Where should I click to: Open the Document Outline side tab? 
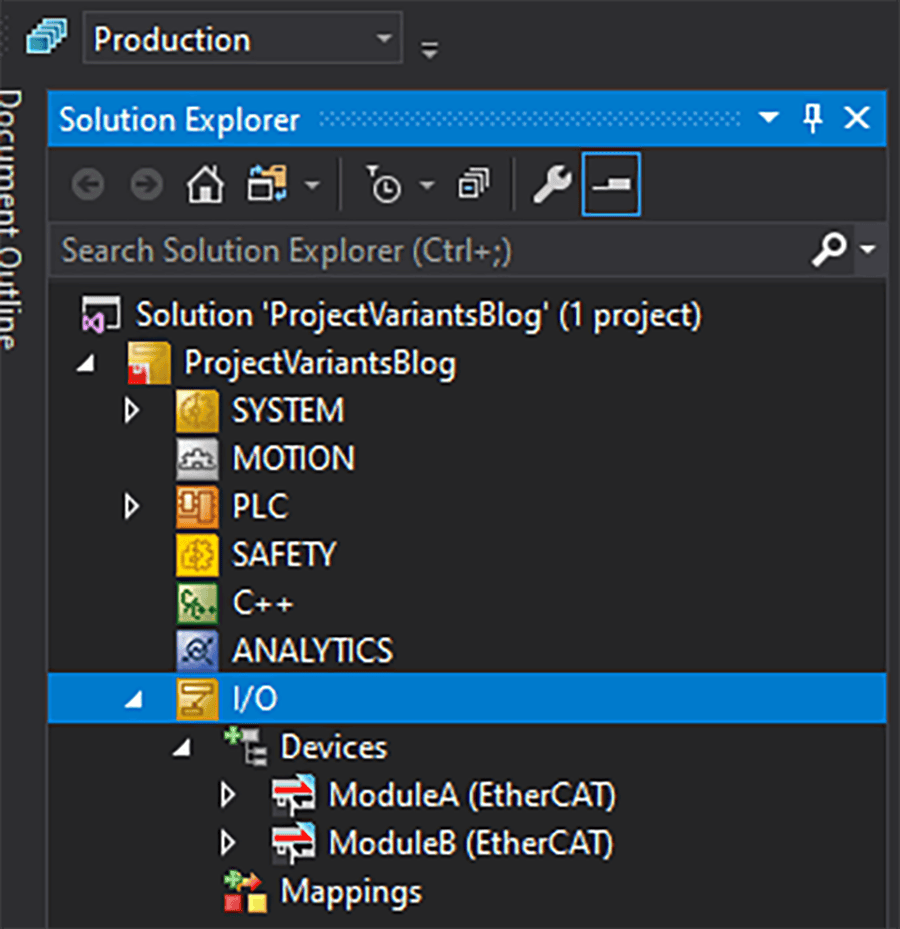tap(11, 219)
